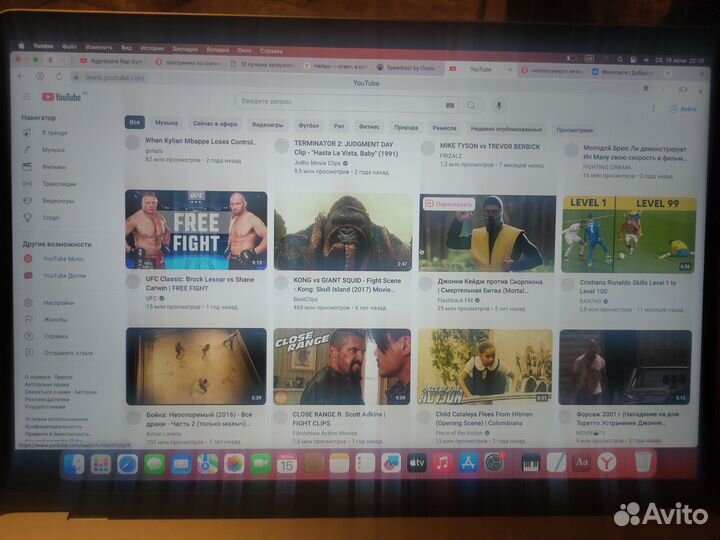This screenshot has width=720, height=540.
Task: Open the KONG vs GIANT SQUID thumbnail
Action: pyautogui.click(x=343, y=231)
